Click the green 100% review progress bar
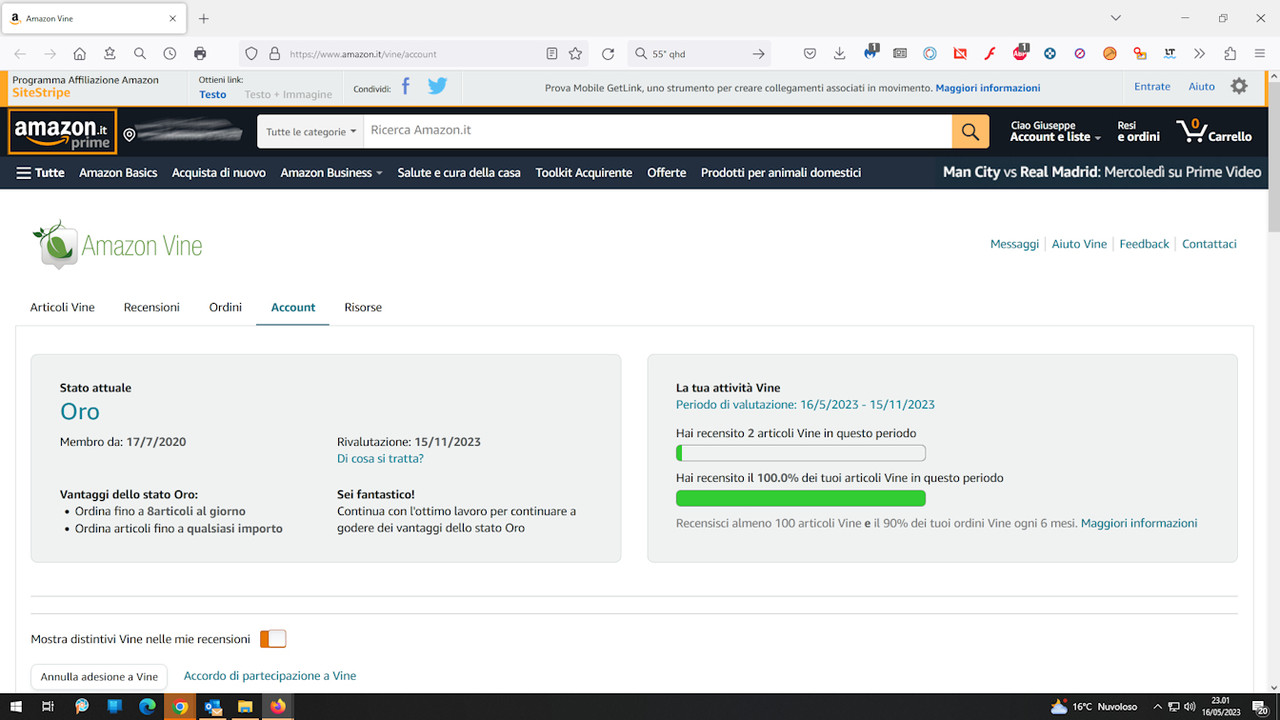 (x=800, y=498)
